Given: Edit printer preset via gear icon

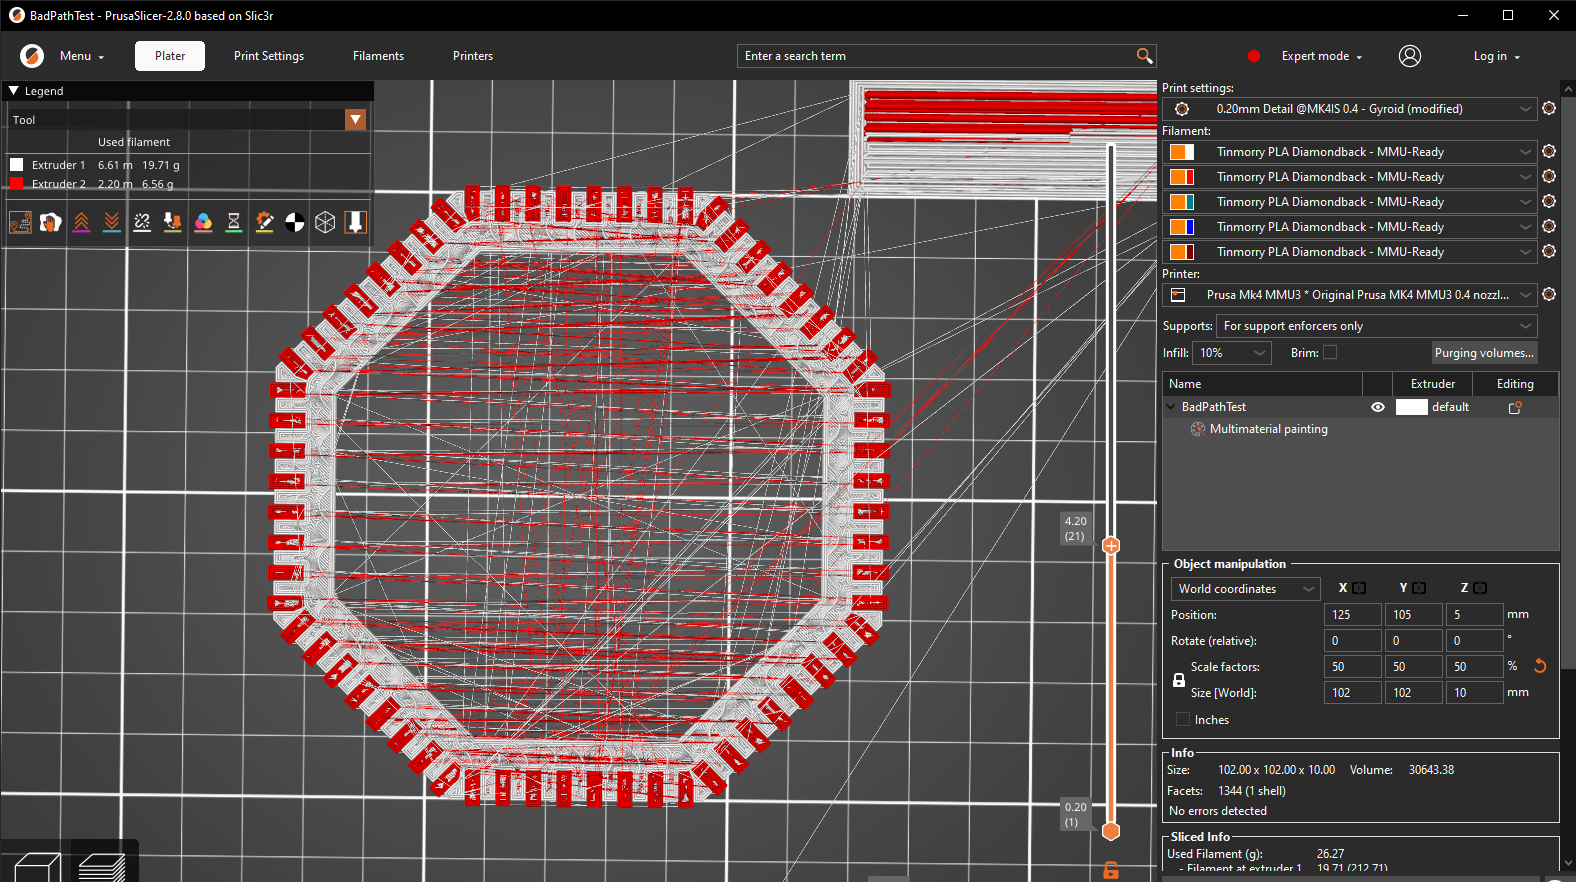Looking at the screenshot, I should pos(1549,294).
